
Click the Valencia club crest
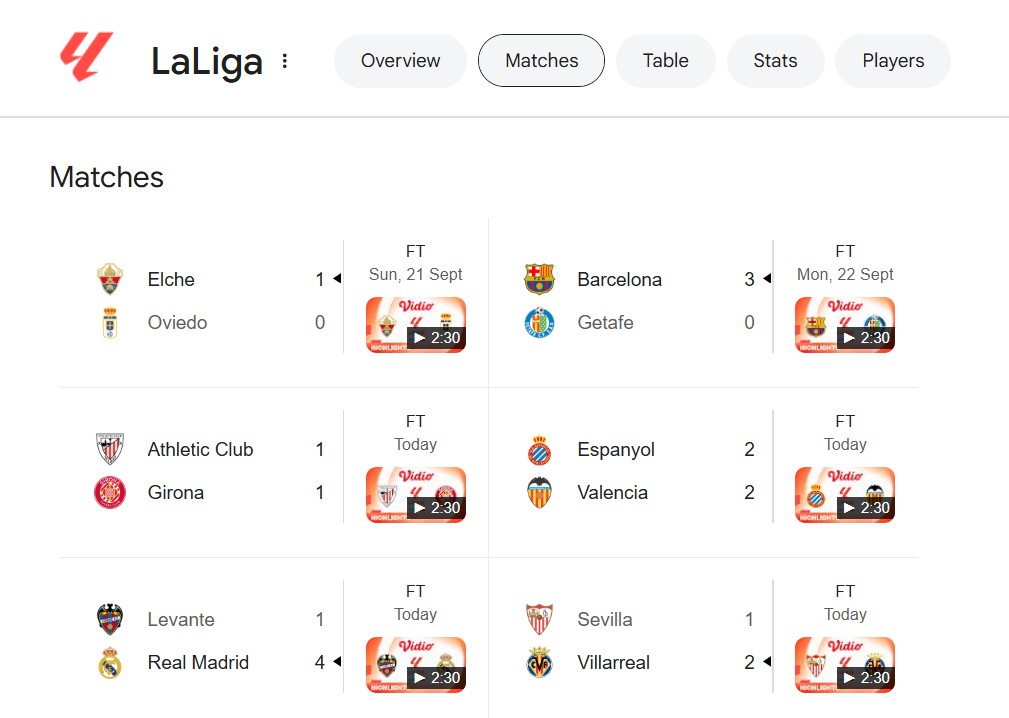540,492
